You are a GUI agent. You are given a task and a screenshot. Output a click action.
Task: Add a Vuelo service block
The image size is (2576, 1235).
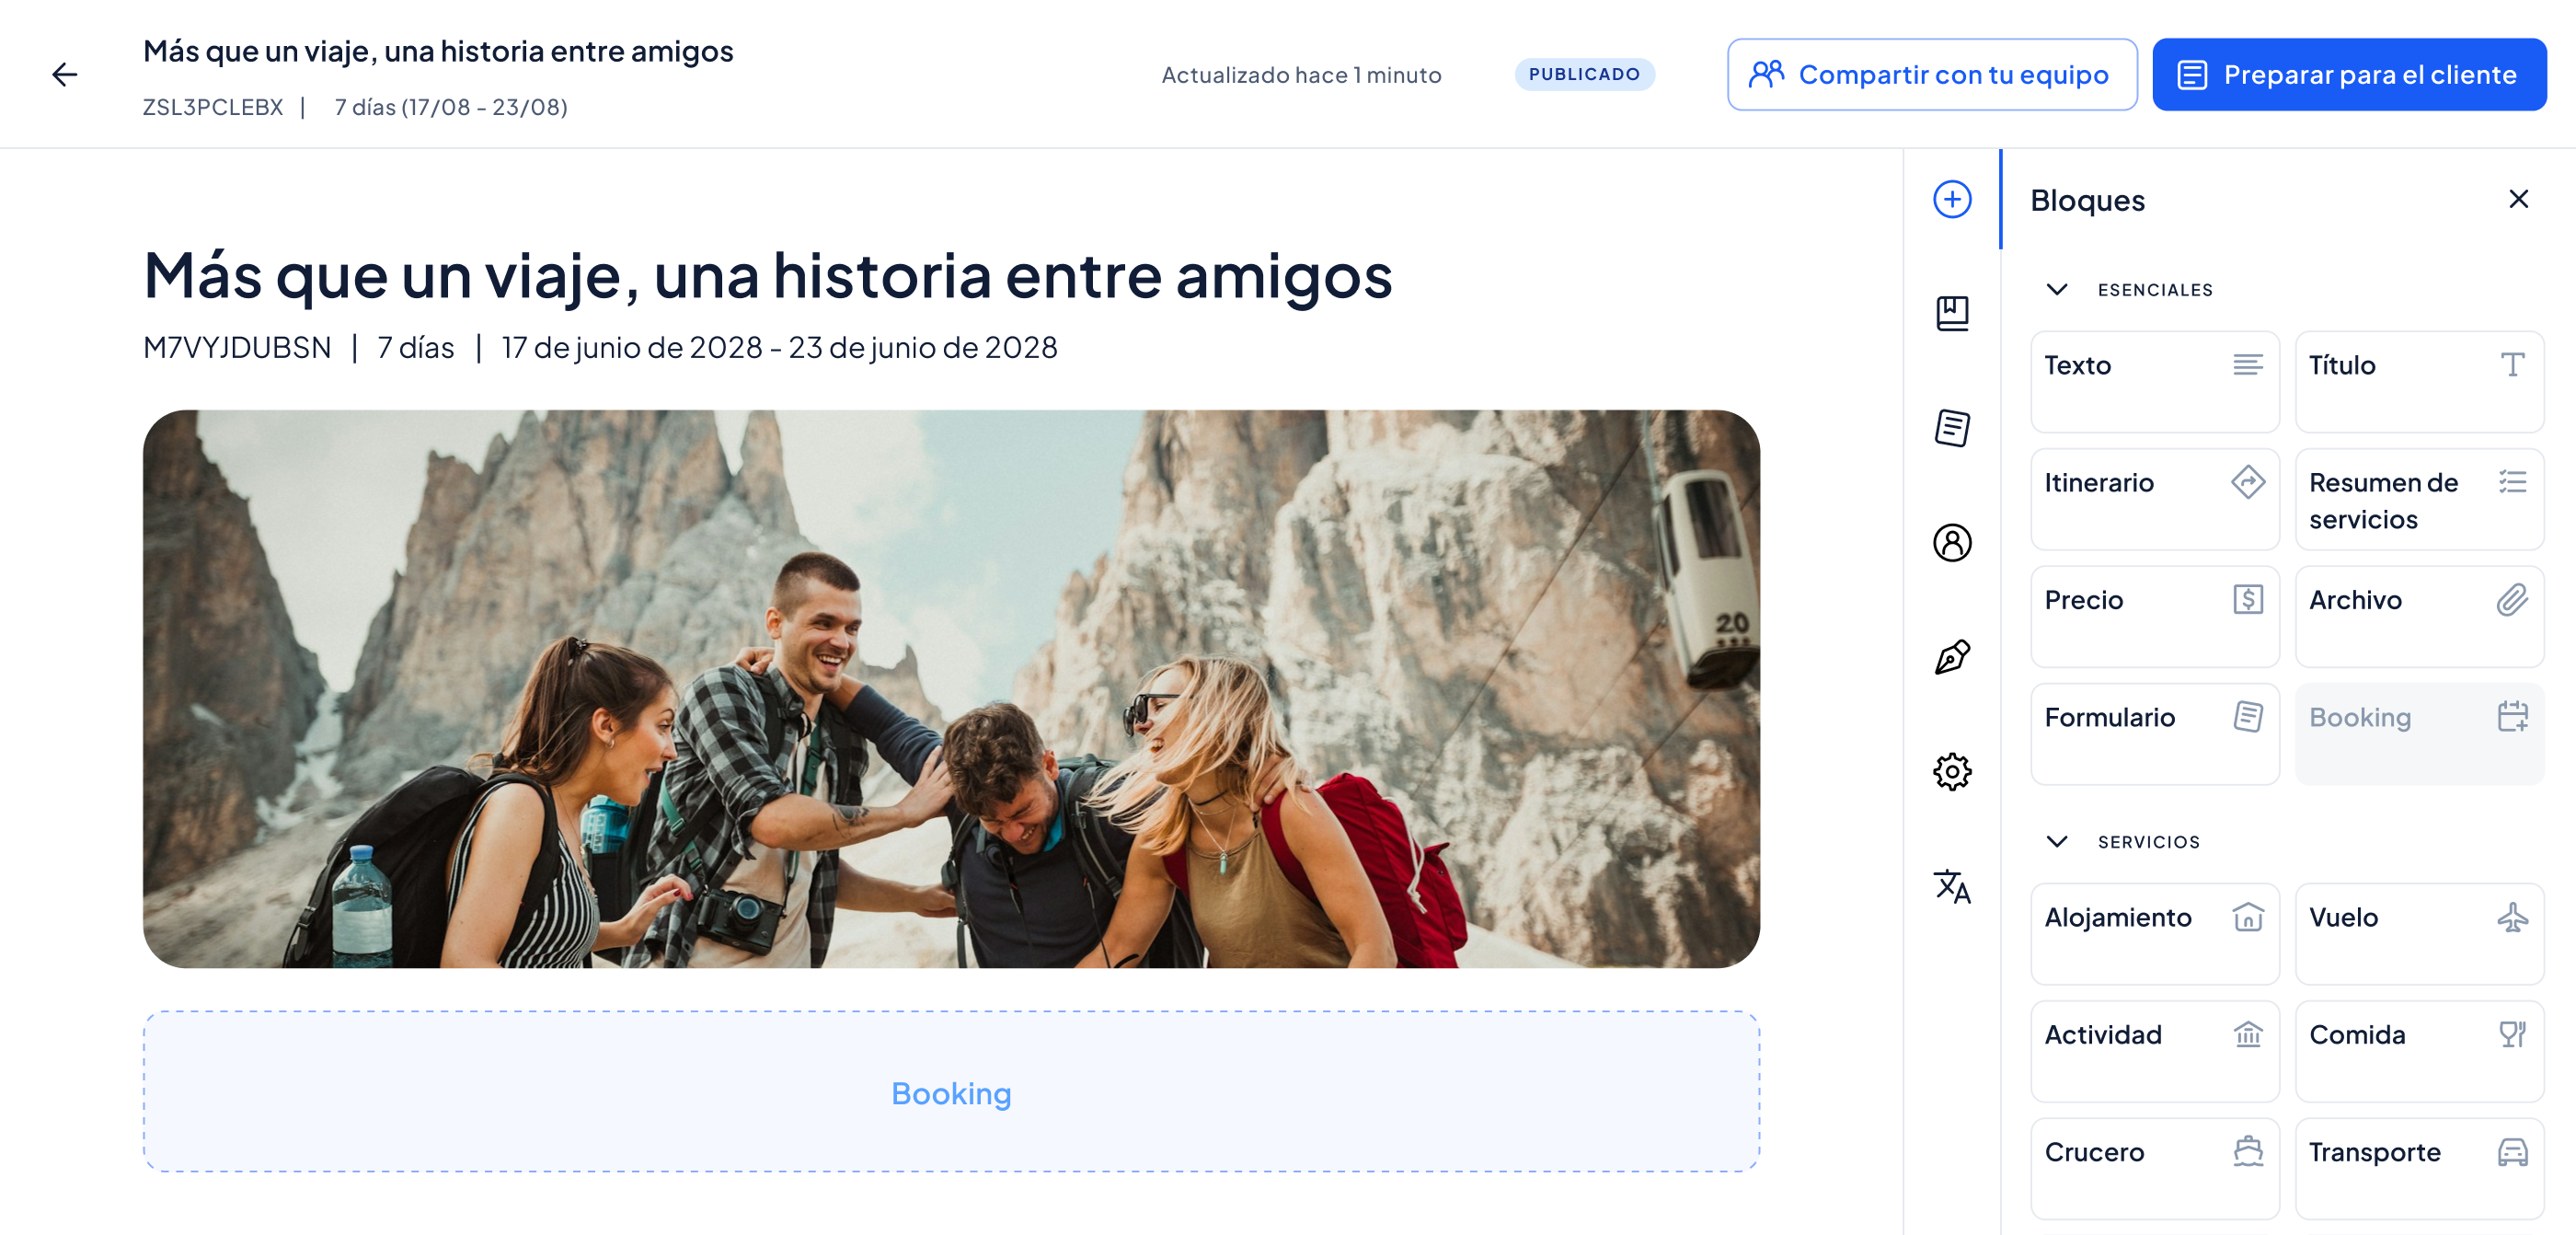2418,934
